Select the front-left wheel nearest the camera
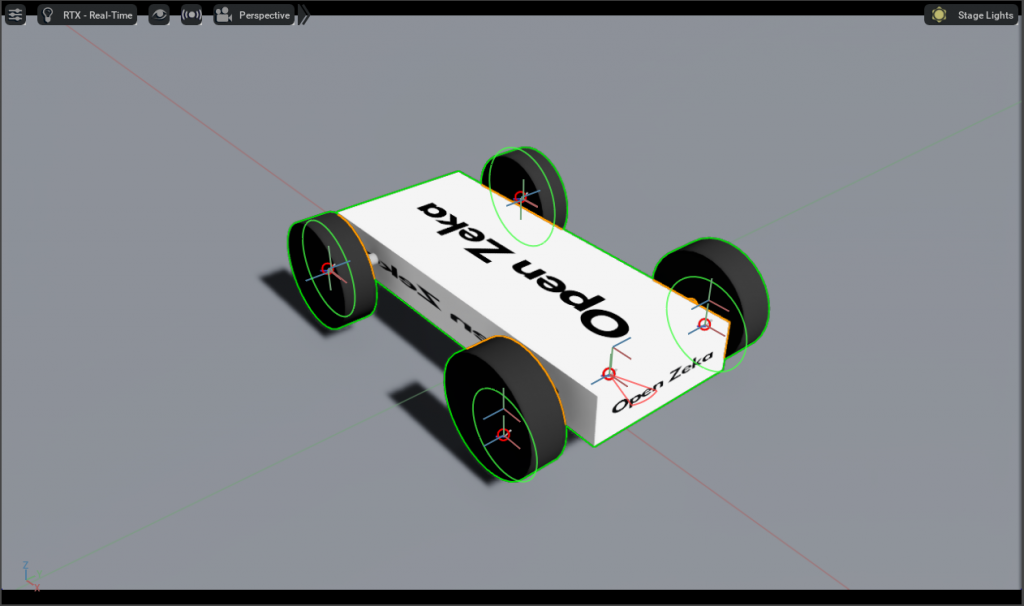1024x606 pixels. click(x=504, y=410)
